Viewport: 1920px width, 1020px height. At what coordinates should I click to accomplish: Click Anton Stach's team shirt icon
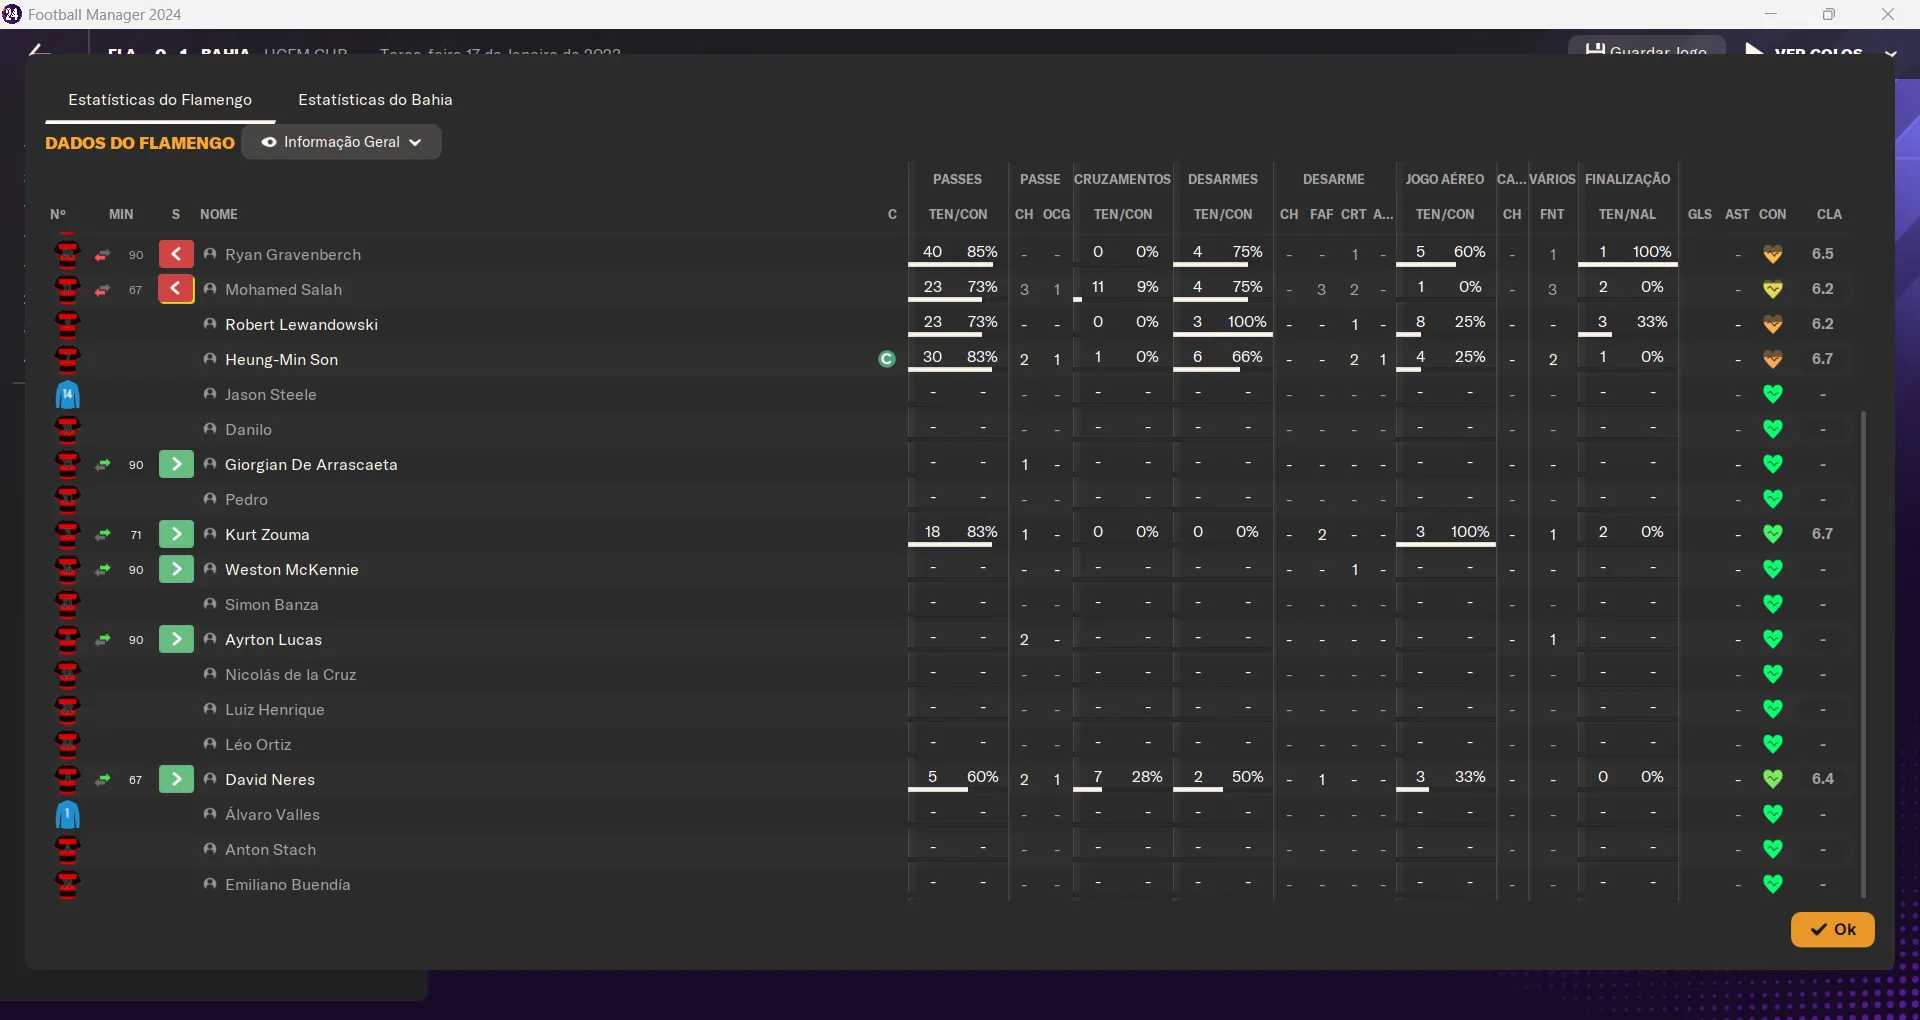[67, 850]
